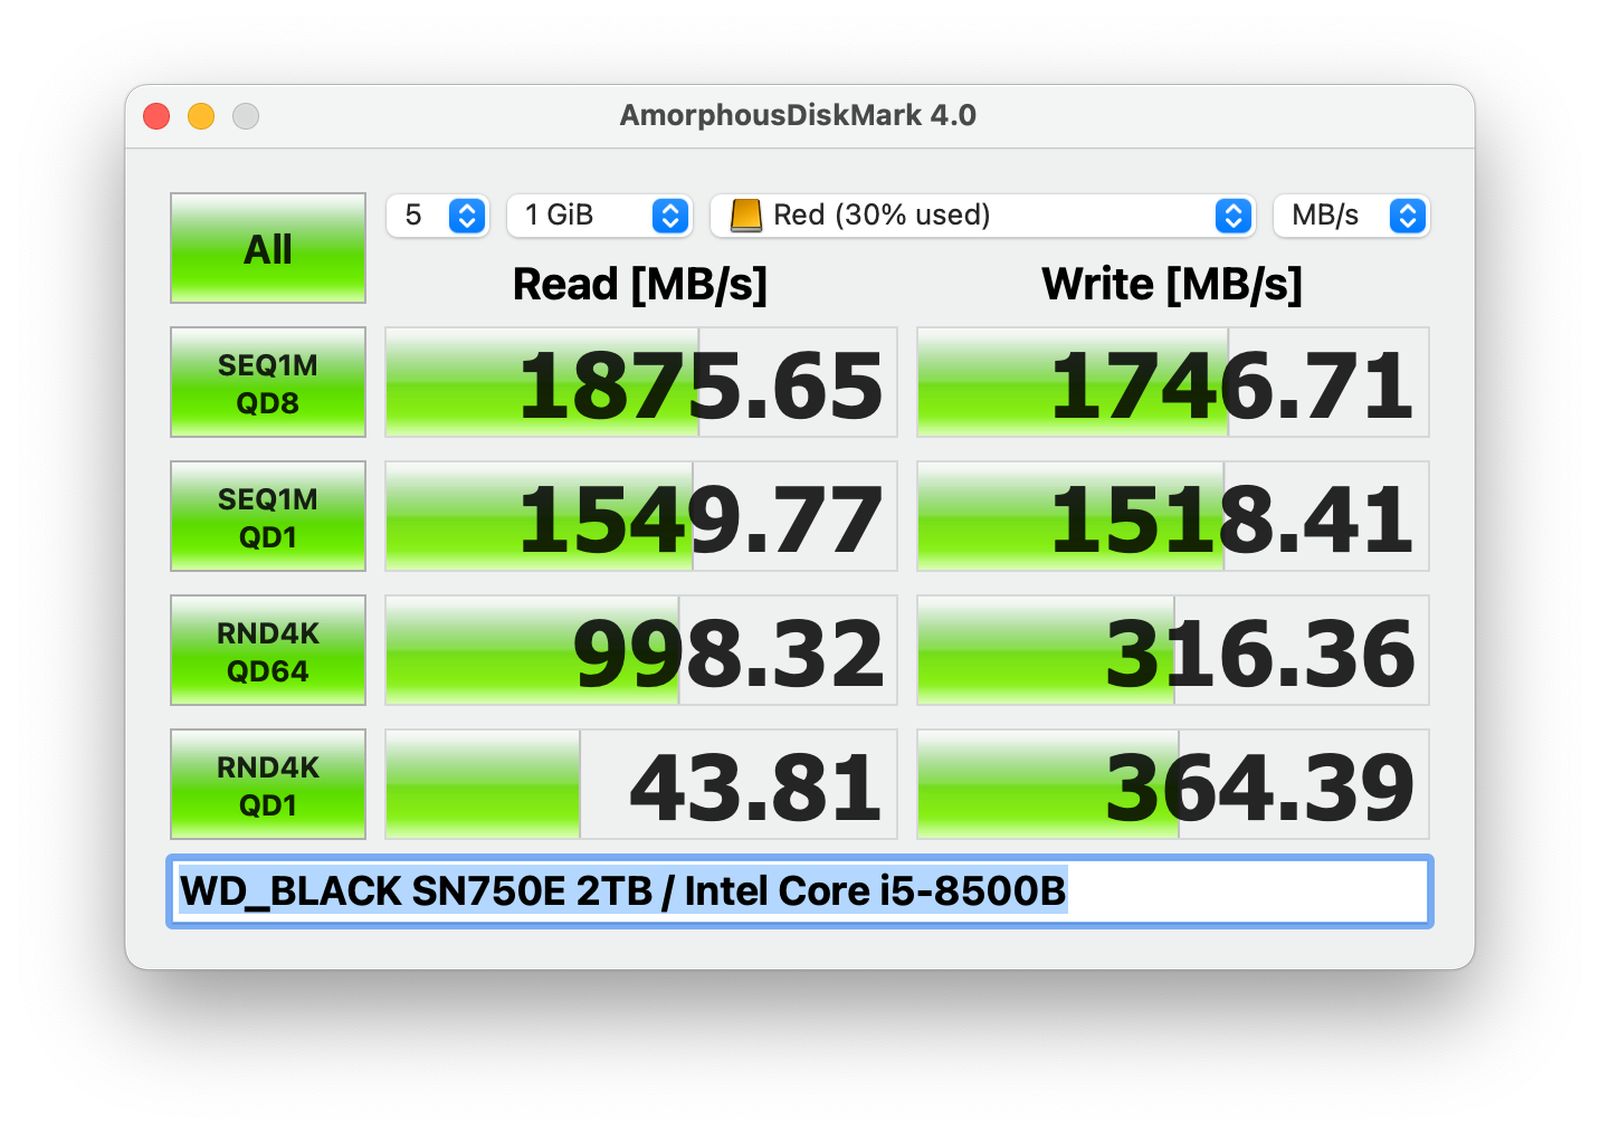The image size is (1600, 1135).
Task: Start the SEQ1M QD8 test
Action: click(x=268, y=382)
